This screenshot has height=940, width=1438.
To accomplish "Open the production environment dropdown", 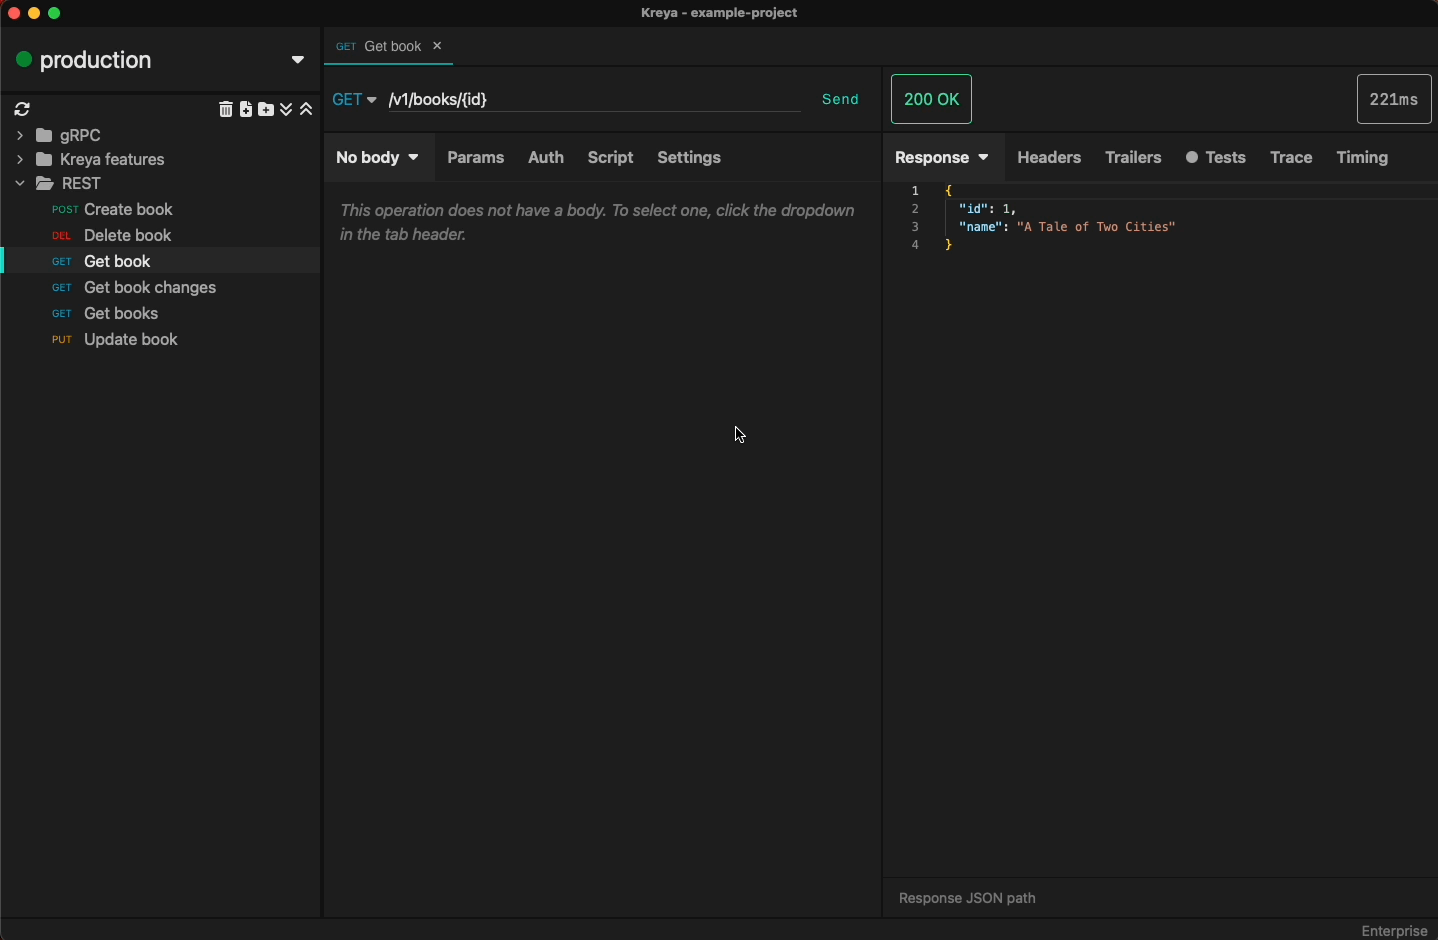I will click(298, 61).
